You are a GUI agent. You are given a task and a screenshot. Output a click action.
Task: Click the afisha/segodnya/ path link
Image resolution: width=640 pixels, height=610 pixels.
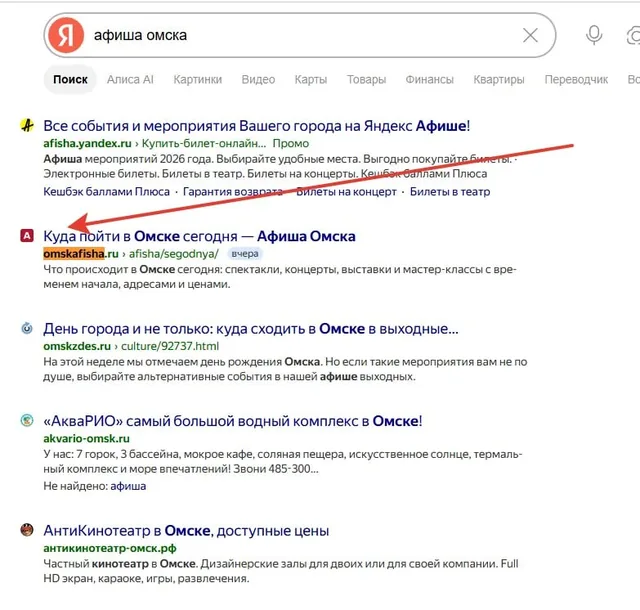[174, 254]
